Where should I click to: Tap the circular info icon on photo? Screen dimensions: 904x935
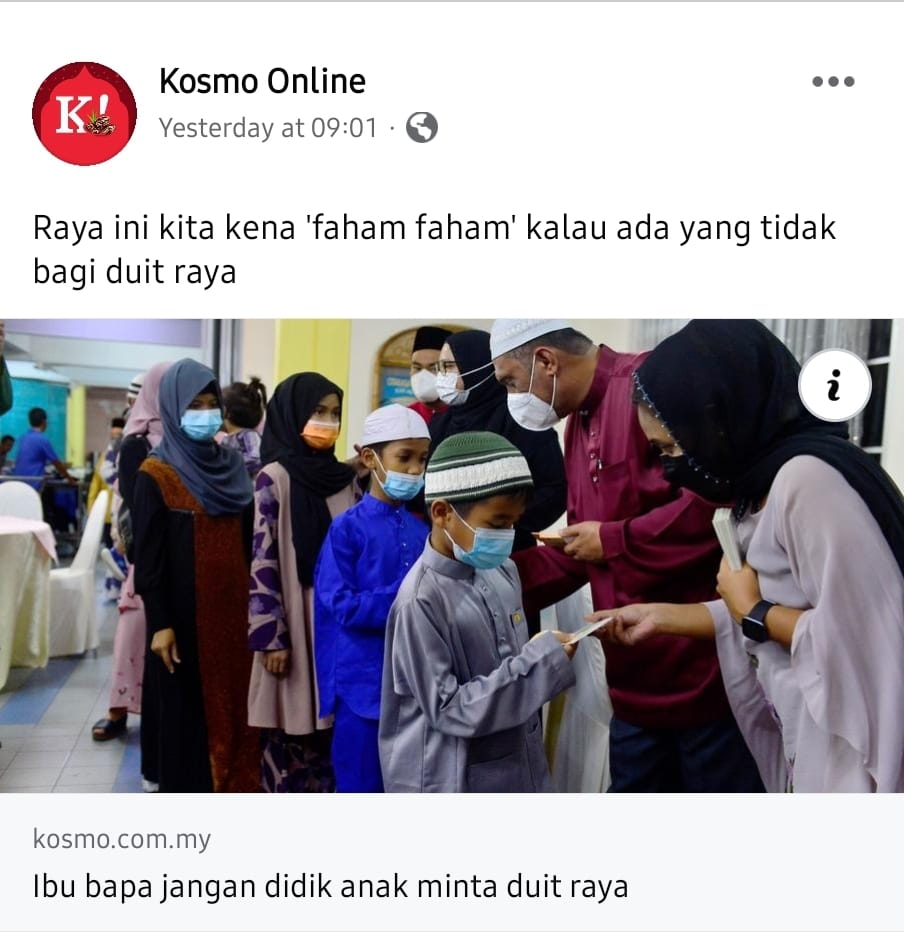835,385
